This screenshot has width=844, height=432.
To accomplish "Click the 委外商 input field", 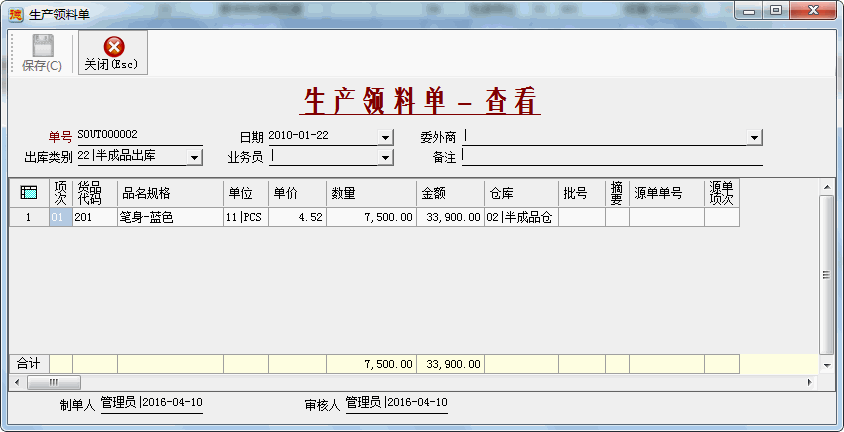I will click(606, 137).
